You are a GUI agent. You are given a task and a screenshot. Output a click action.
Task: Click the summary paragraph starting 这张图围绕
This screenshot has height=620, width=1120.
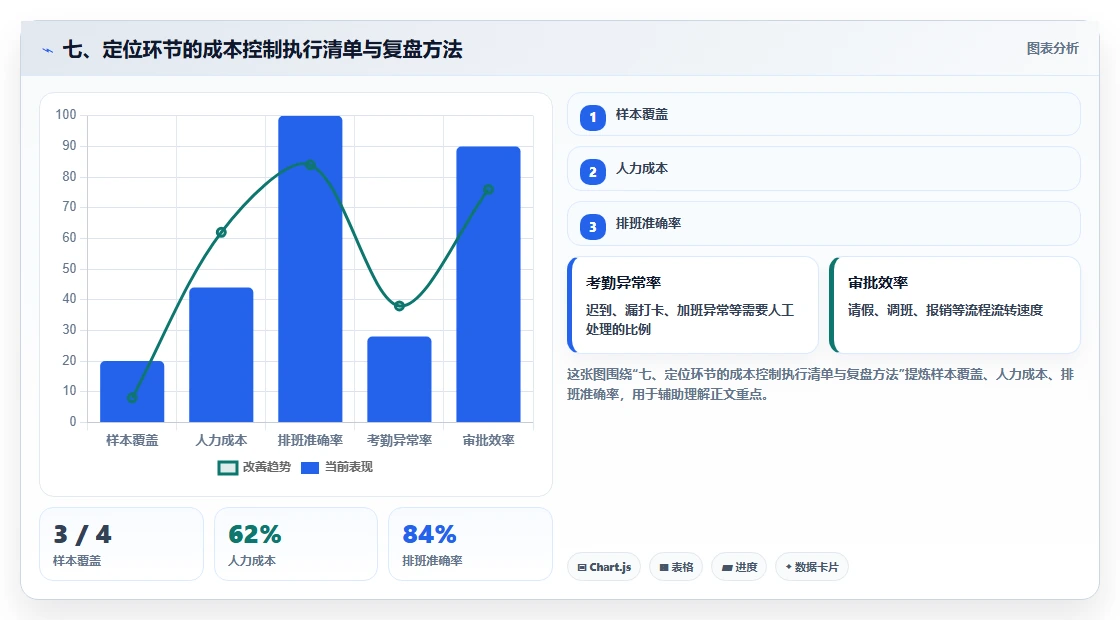click(821, 384)
